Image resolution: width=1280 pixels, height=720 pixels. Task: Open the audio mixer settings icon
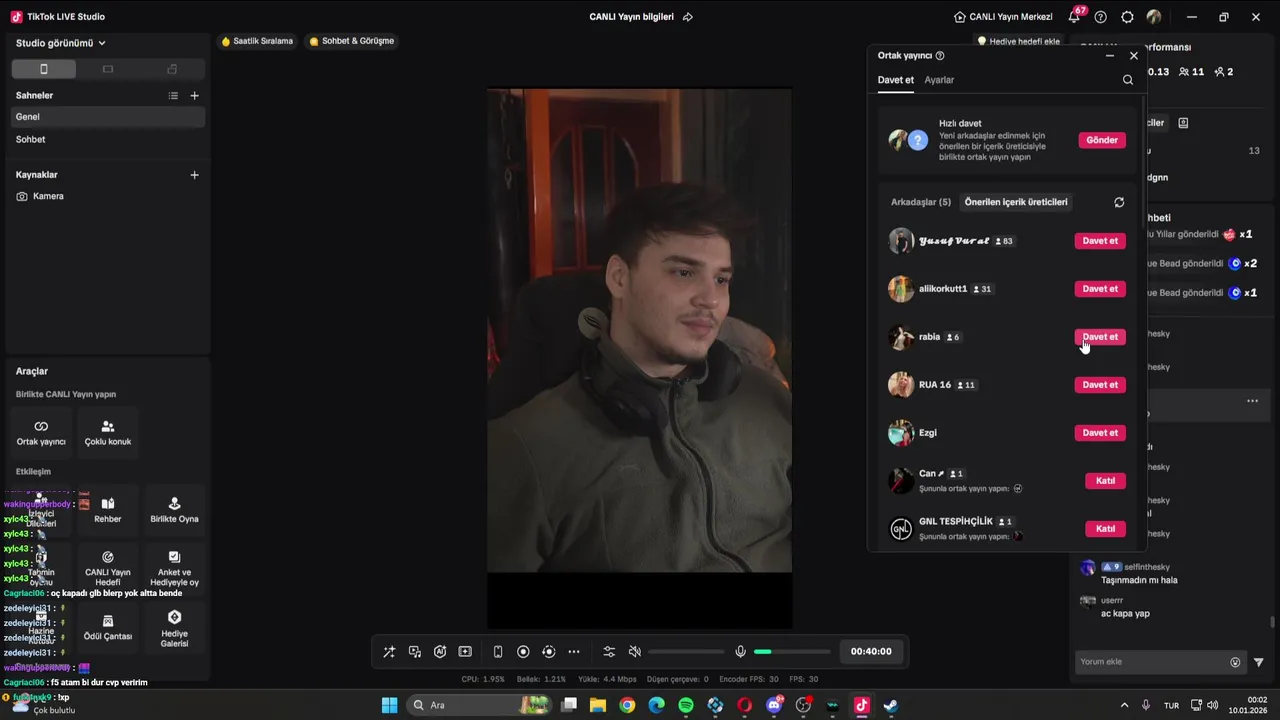[609, 652]
